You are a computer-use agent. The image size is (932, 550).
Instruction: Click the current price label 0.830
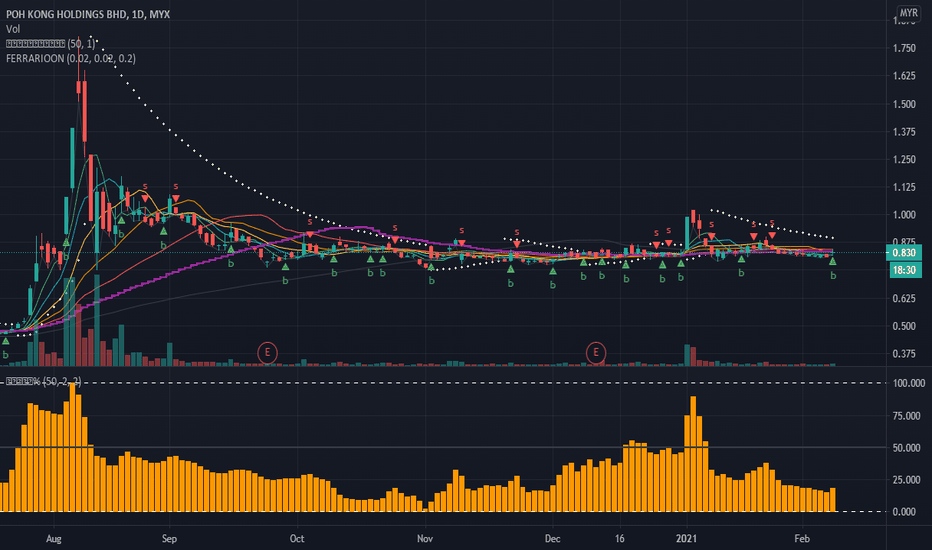904,253
